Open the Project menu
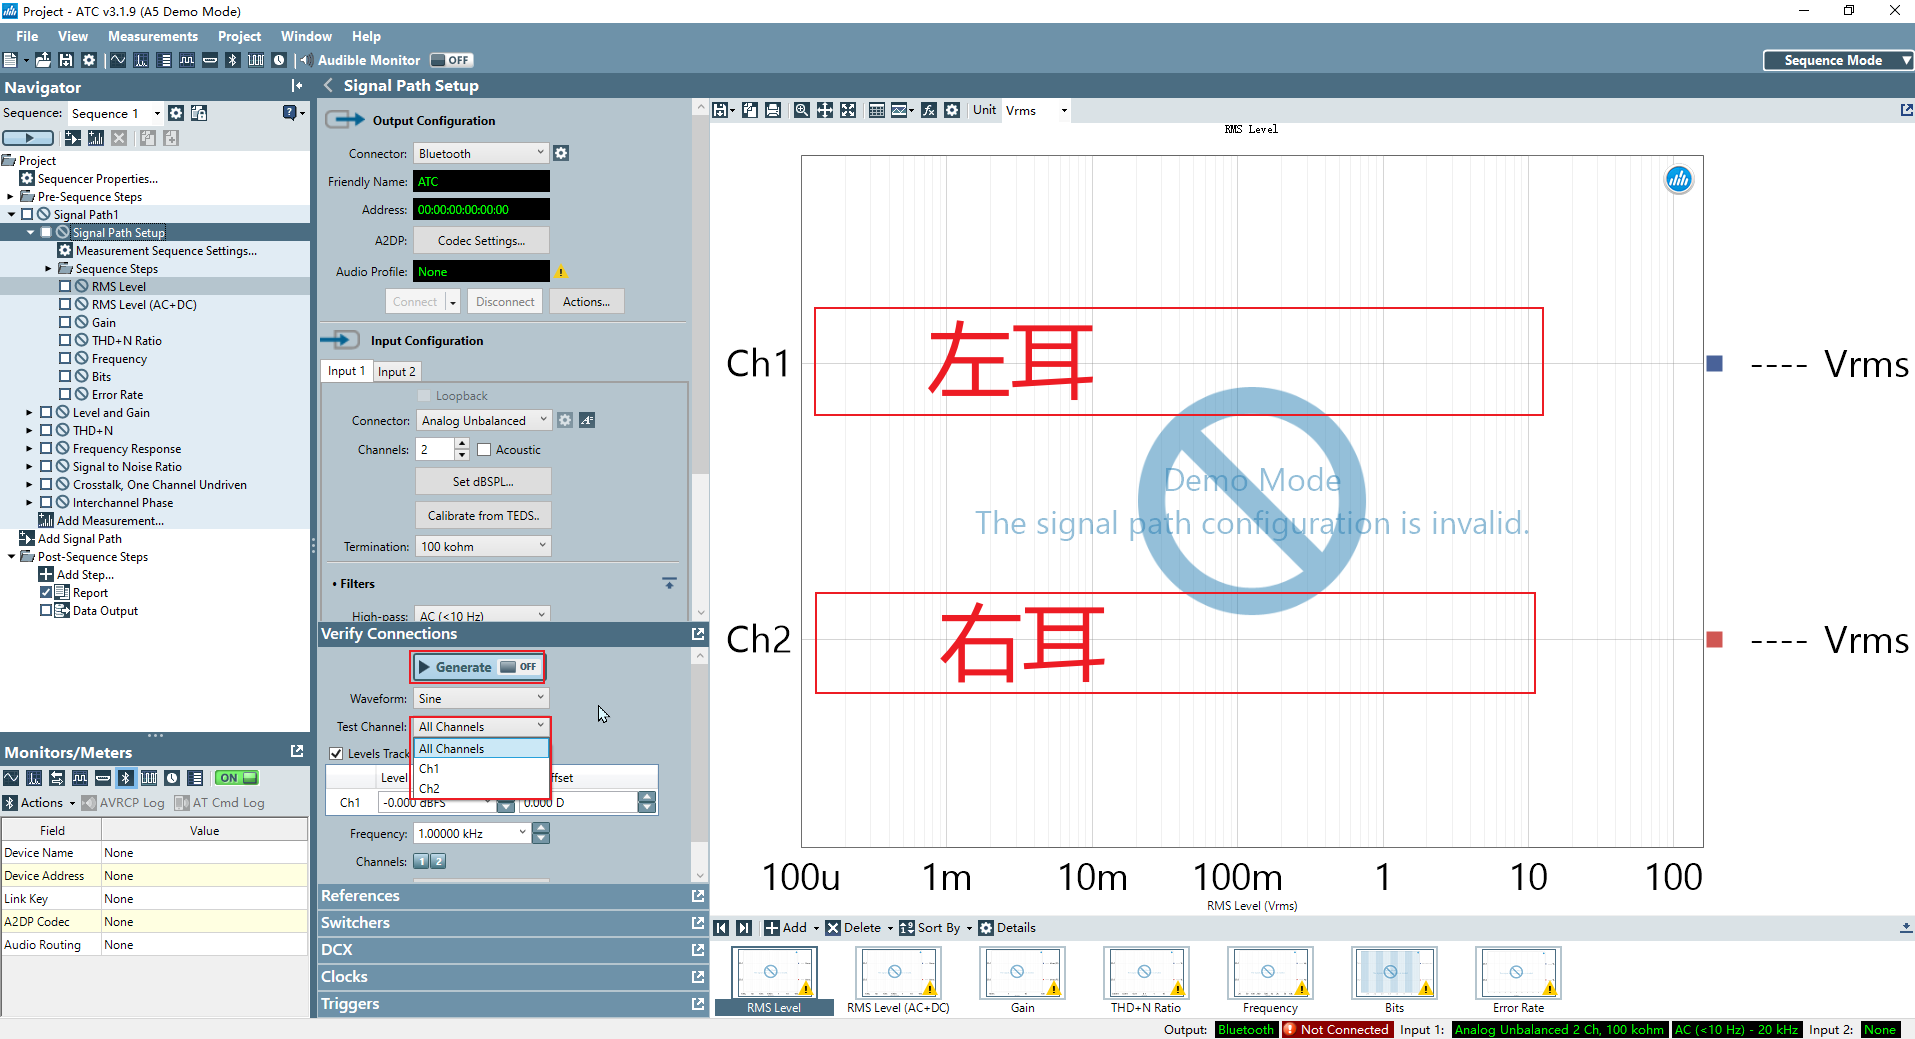The height and width of the screenshot is (1039, 1915). click(x=240, y=36)
